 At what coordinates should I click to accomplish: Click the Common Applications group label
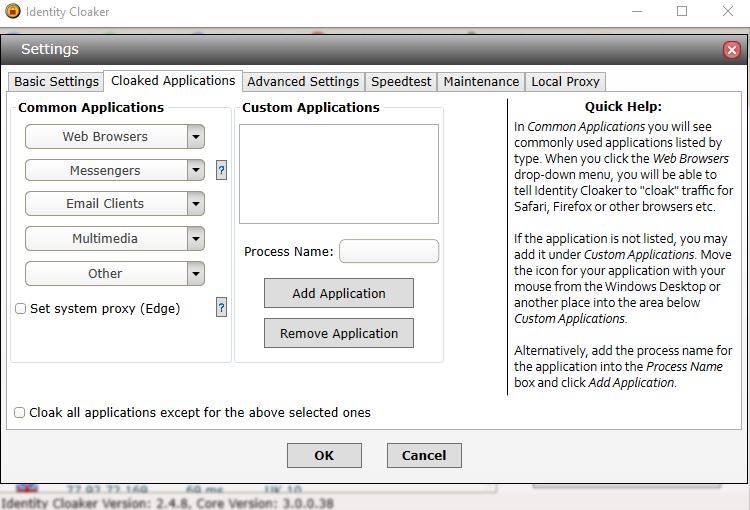91,107
